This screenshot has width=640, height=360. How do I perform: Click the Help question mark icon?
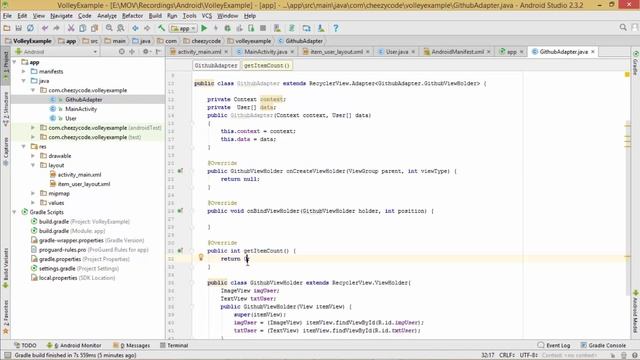pos(336,28)
